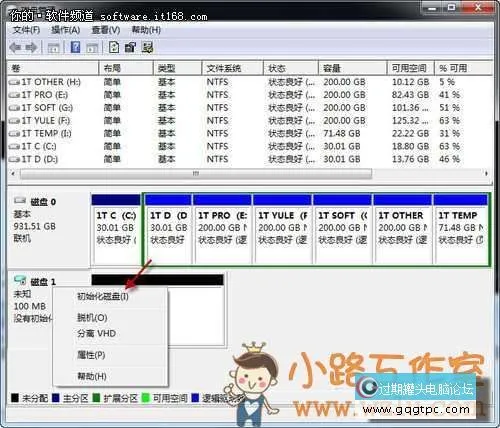500x428 pixels.
Task: Click the 931.51 GB label under 磁盘 0
Action: click(x=35, y=226)
